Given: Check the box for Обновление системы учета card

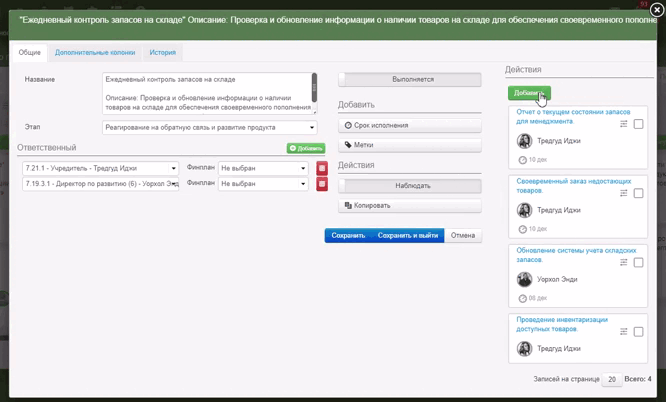Looking at the screenshot, I should [x=638, y=263].
